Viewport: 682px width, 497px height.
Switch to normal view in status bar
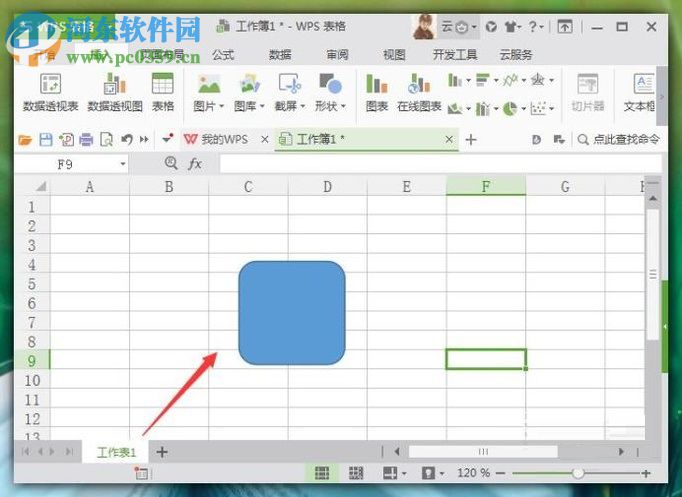coord(322,473)
